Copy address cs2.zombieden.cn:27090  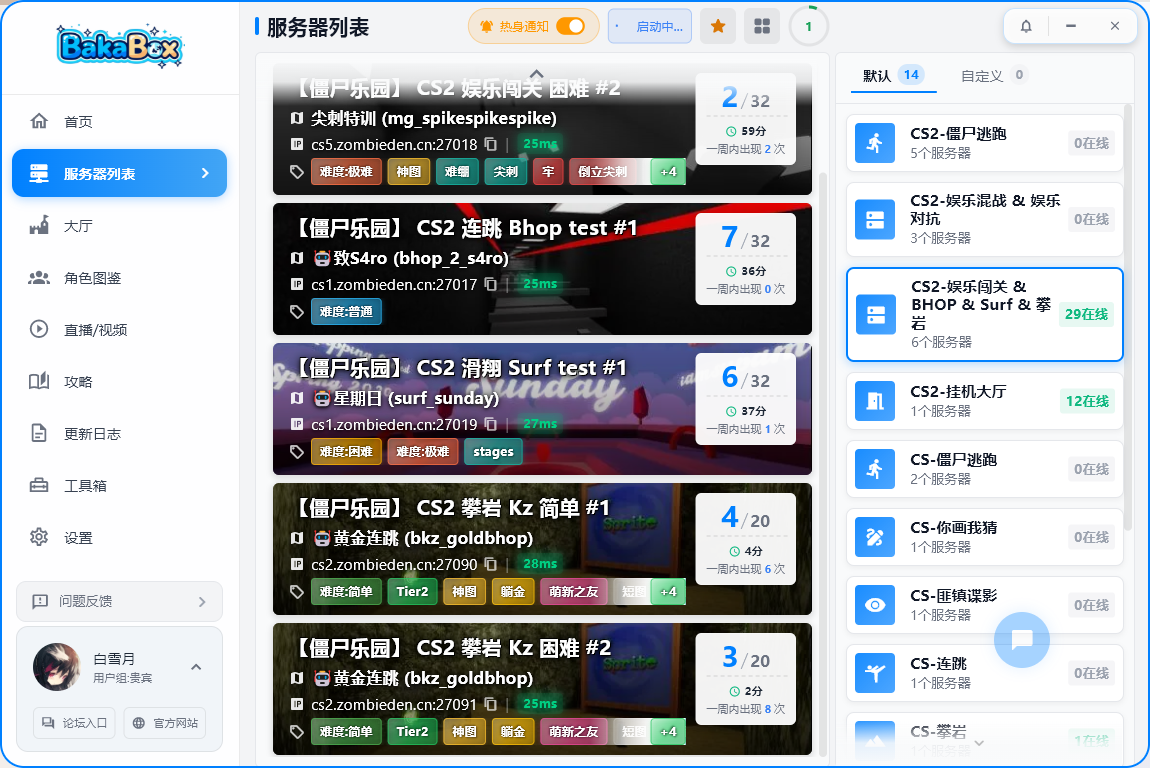[x=491, y=564]
